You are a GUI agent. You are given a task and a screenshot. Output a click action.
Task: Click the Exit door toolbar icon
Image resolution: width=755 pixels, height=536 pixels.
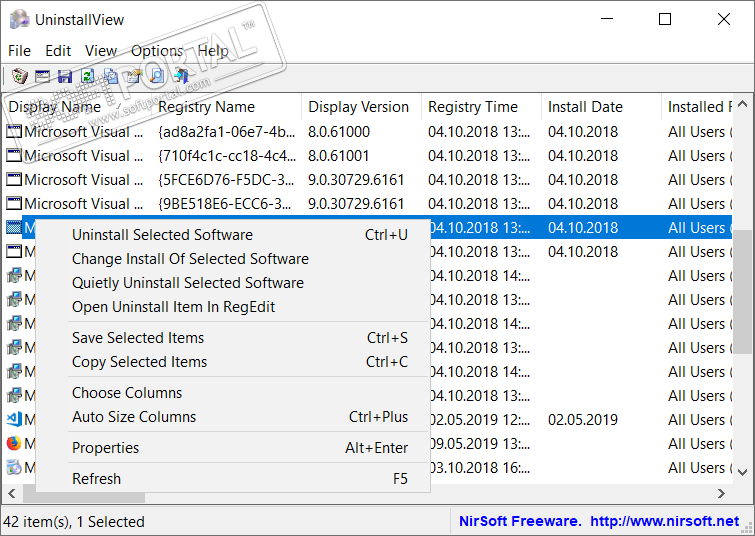pyautogui.click(x=180, y=76)
